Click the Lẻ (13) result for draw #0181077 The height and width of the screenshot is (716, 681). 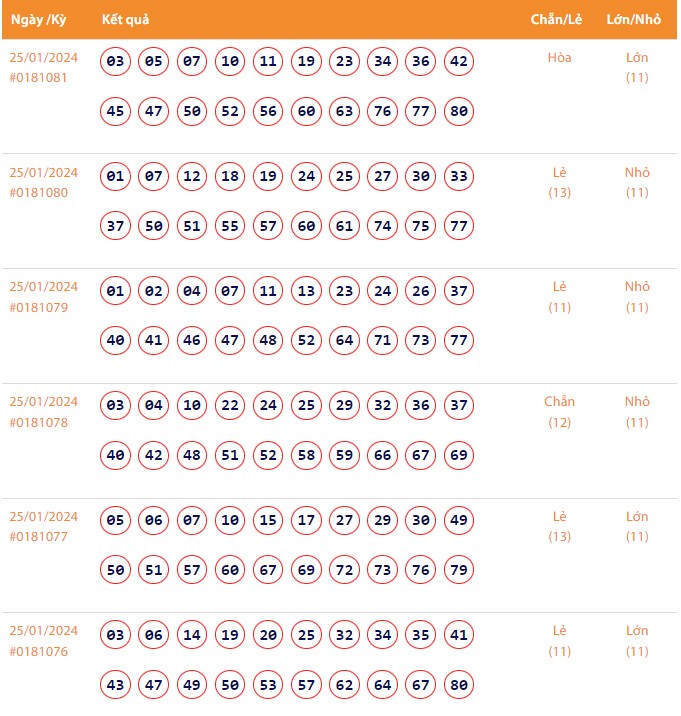tap(560, 526)
